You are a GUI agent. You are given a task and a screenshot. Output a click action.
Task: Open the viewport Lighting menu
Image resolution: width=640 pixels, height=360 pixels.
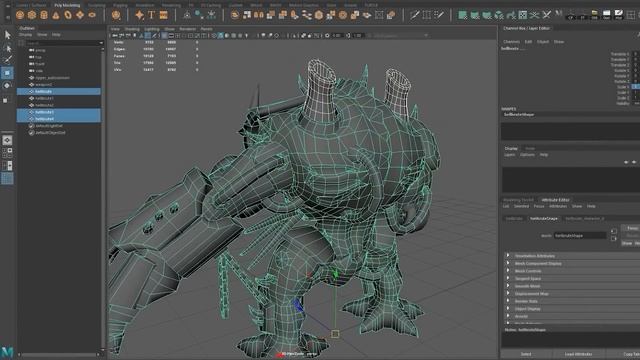click(x=152, y=29)
